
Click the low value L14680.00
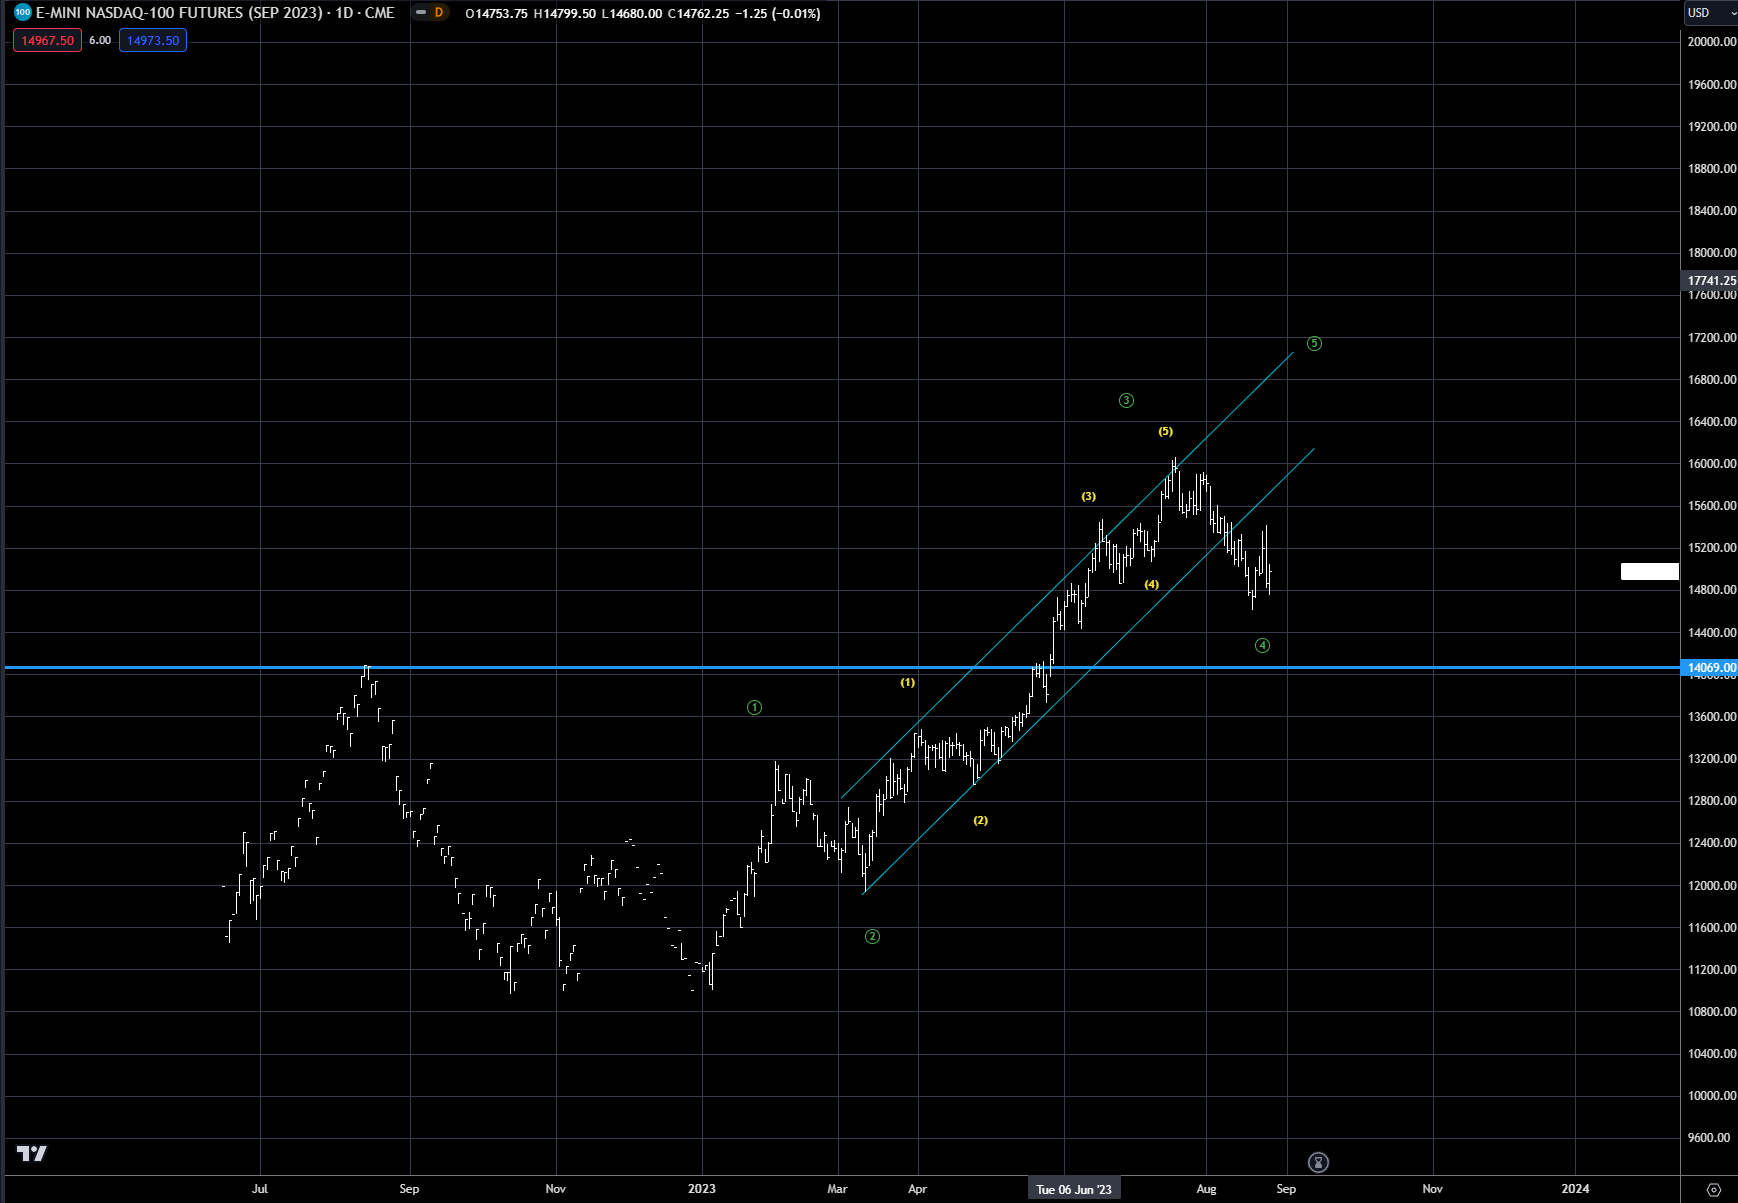point(632,14)
